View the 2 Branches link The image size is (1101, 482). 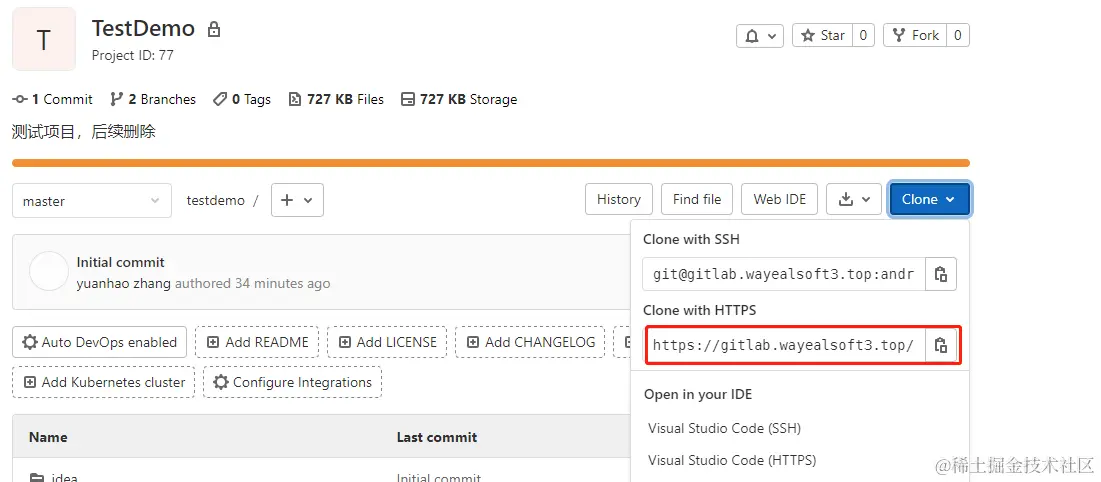154,100
